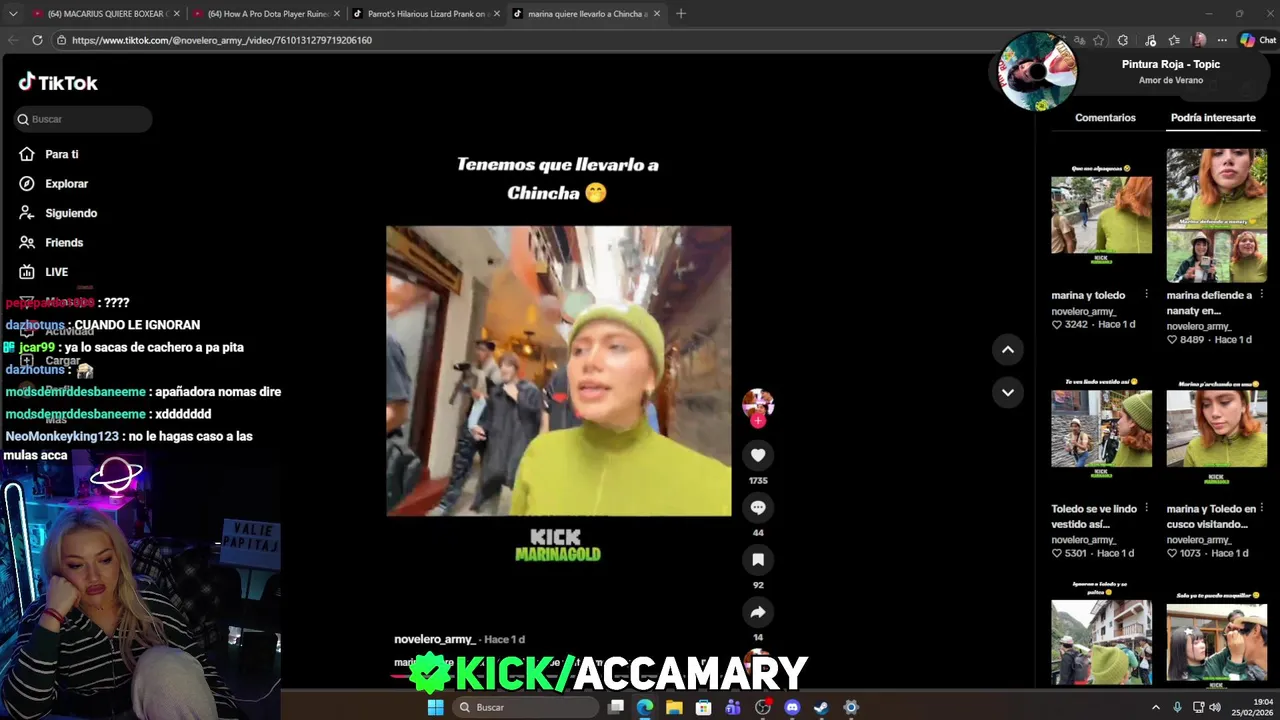Open options for 'marina defiende a nanaty' video
This screenshot has width=1280, height=720.
[x=1261, y=295]
